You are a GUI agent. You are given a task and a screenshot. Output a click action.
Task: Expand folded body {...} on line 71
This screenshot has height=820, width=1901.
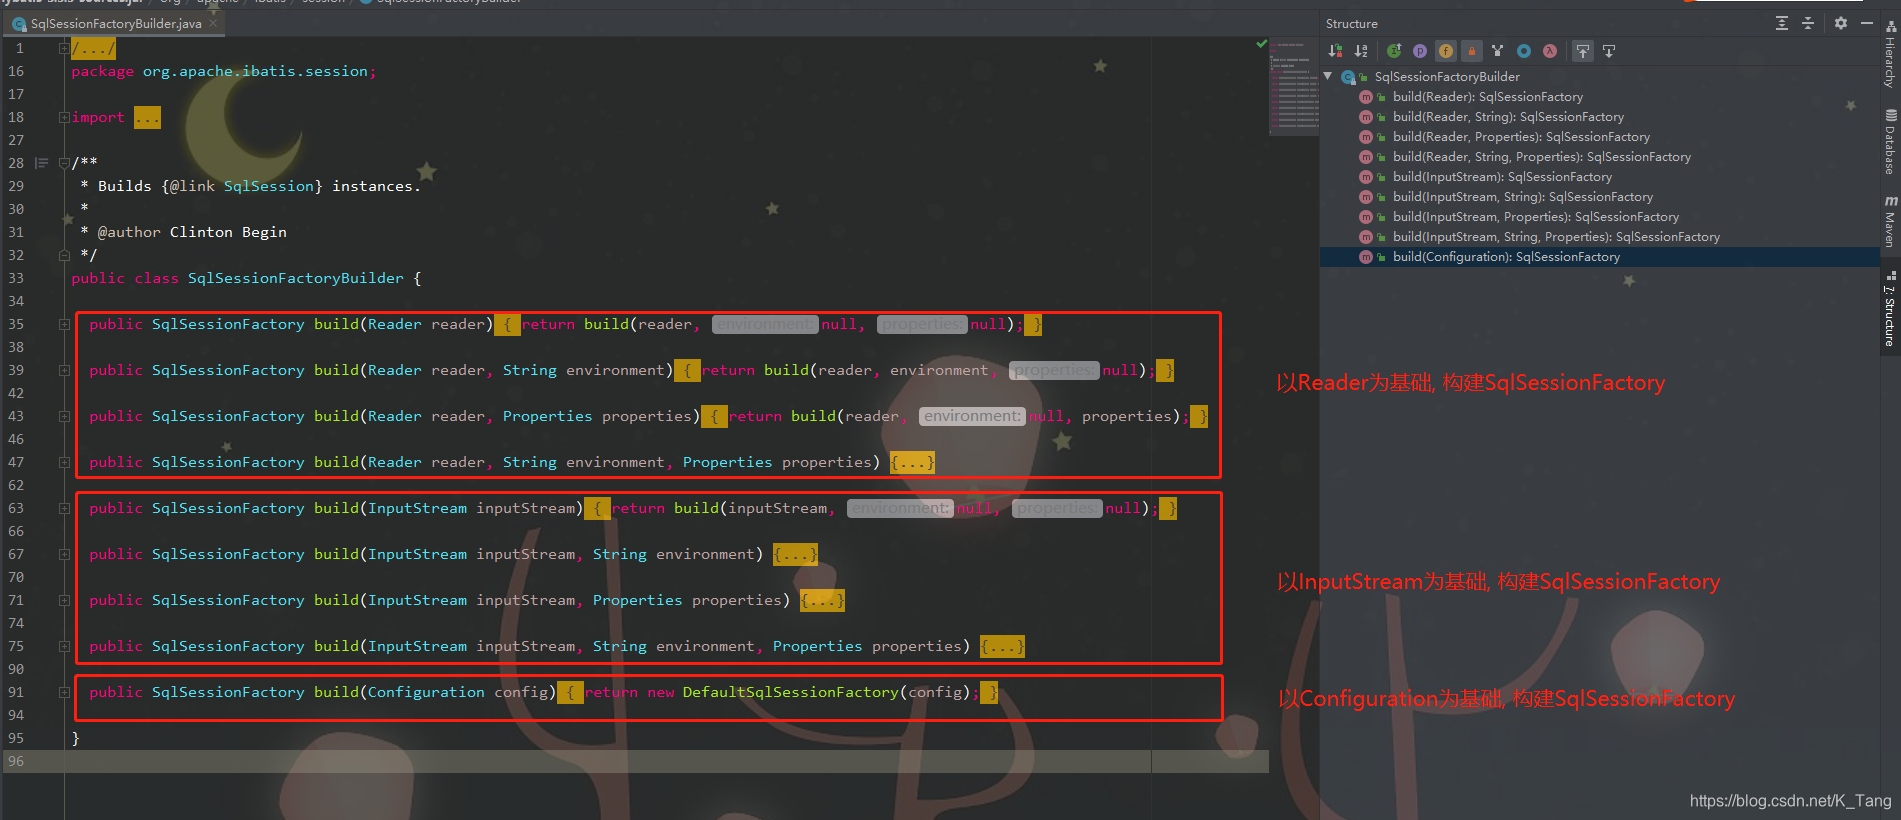pyautogui.click(x=822, y=600)
